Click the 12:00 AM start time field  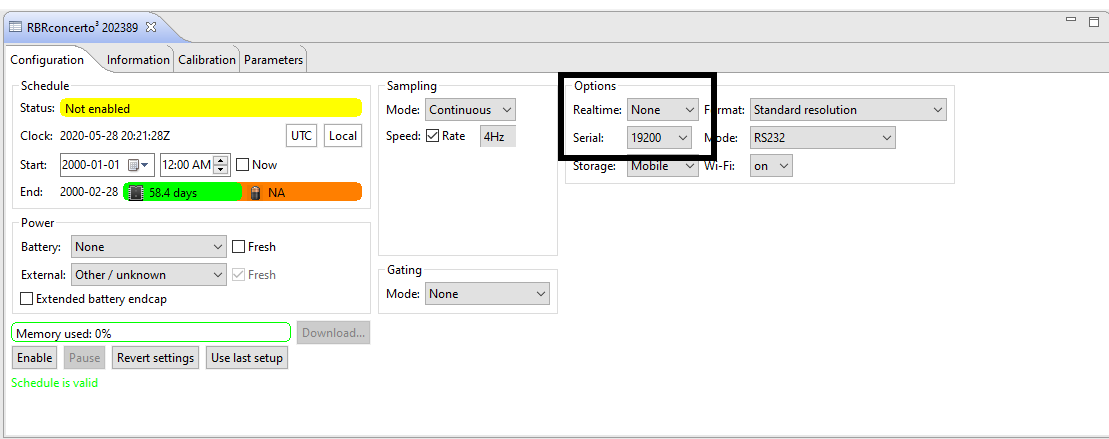tap(187, 165)
